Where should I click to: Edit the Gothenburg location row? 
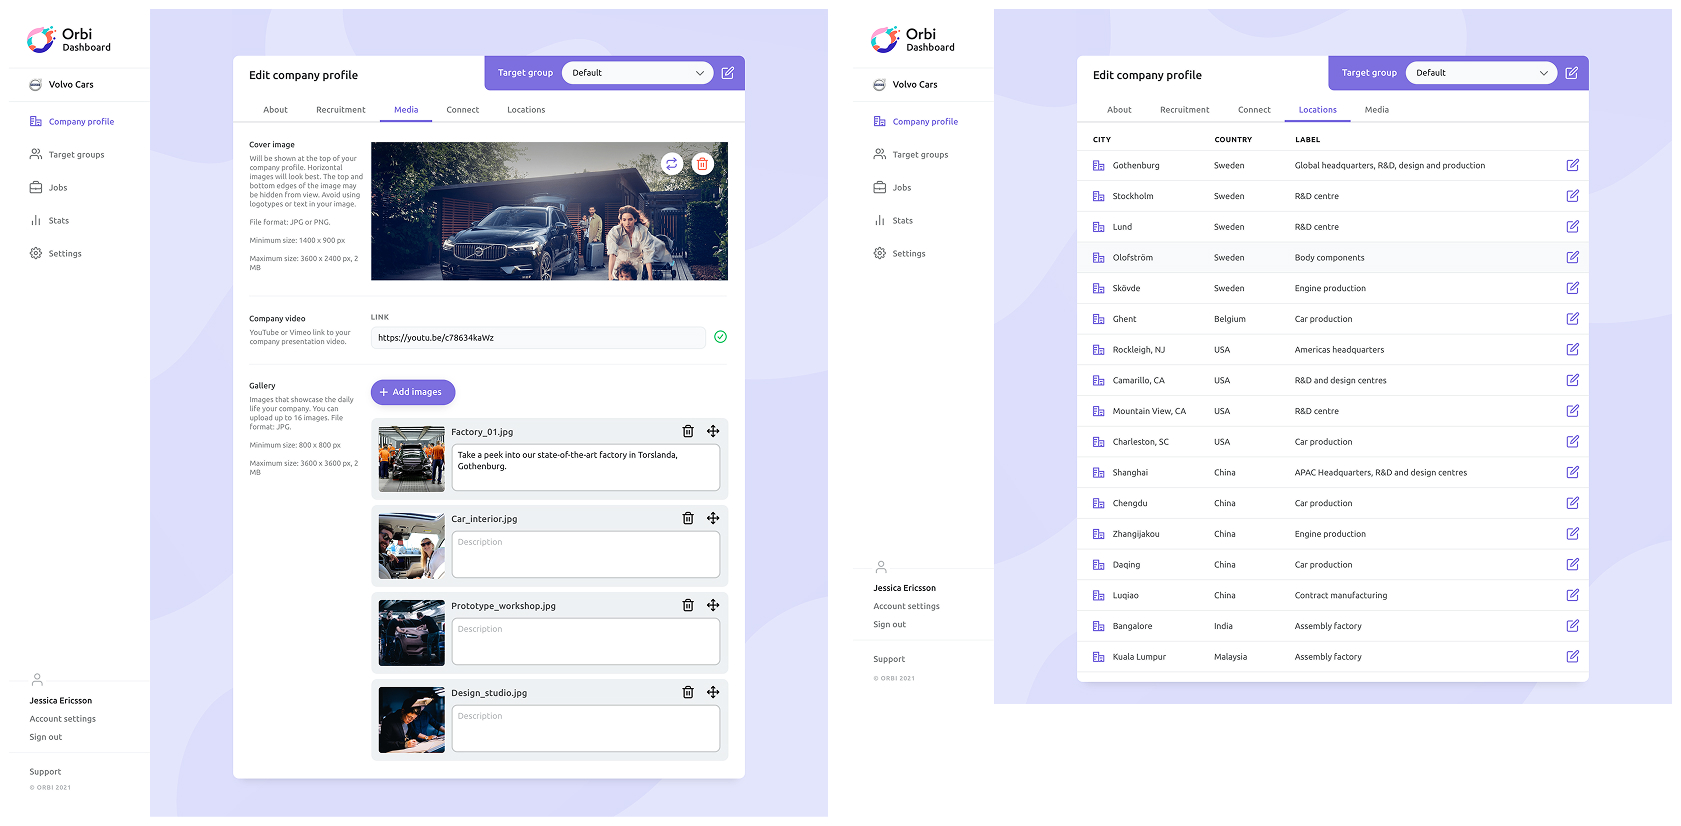(1573, 165)
